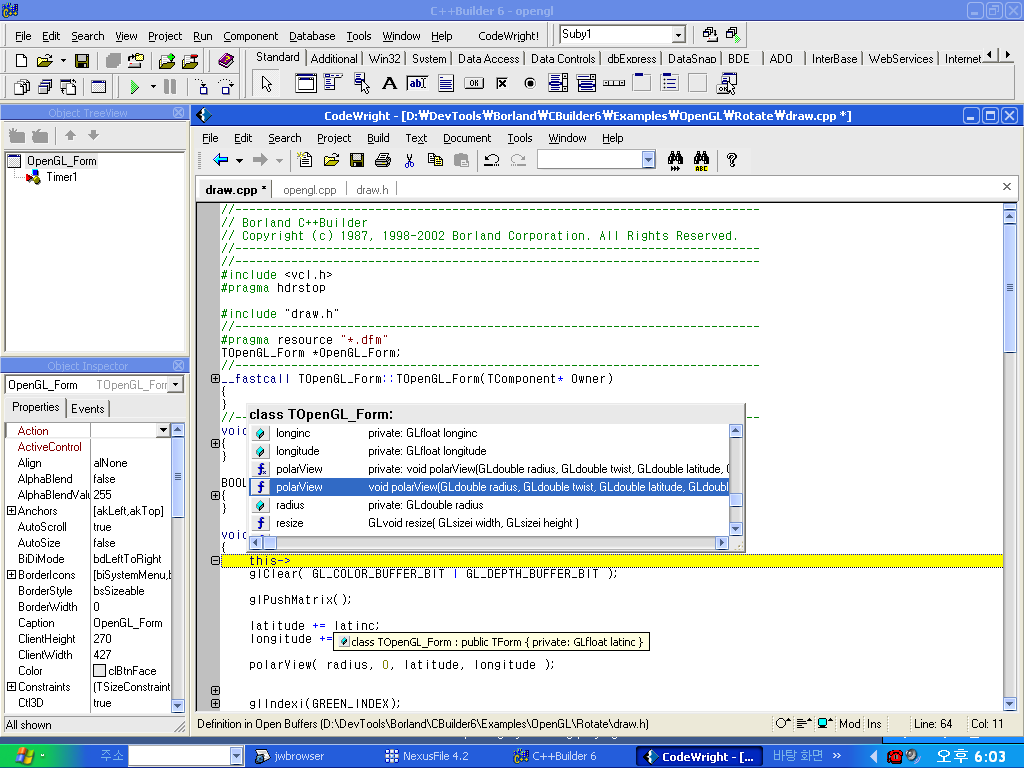
Task: Click the Cut scissors icon
Action: (409, 160)
